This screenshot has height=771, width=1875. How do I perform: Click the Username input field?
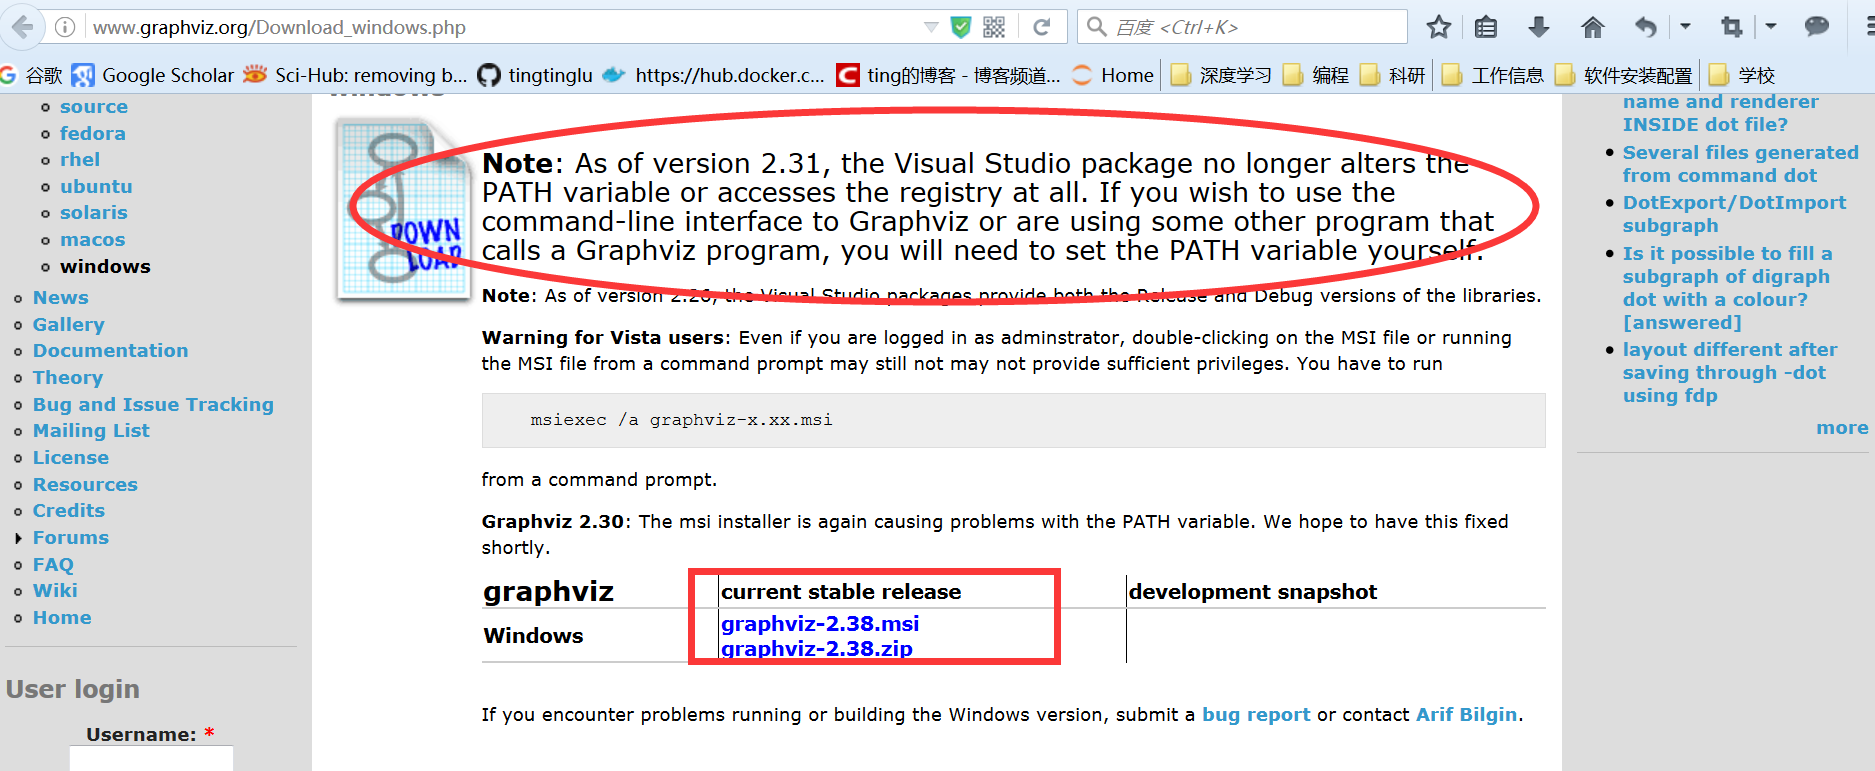151,758
